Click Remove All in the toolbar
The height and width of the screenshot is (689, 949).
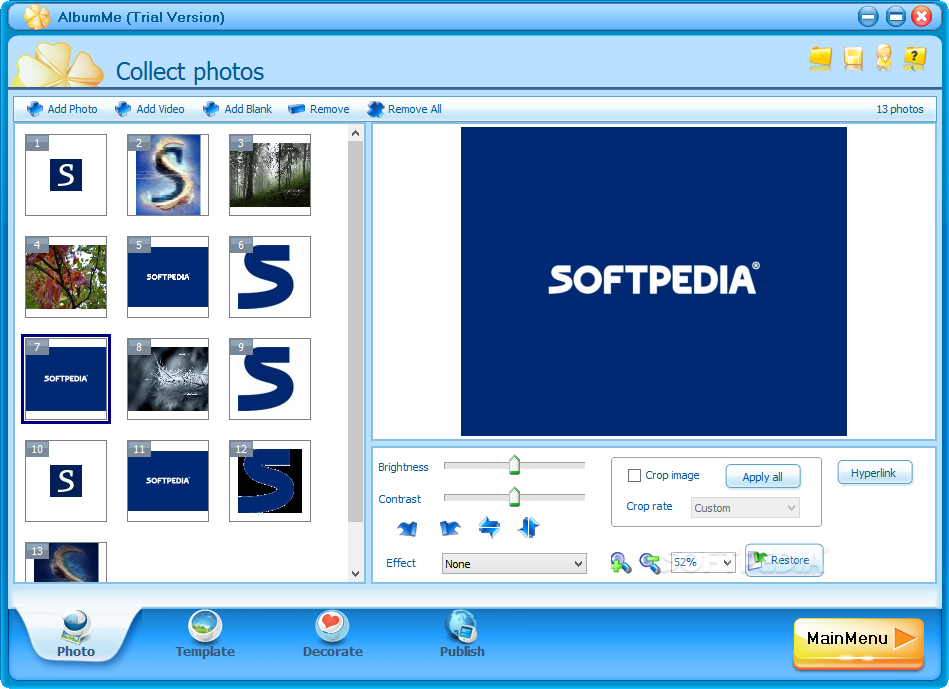[x=404, y=109]
